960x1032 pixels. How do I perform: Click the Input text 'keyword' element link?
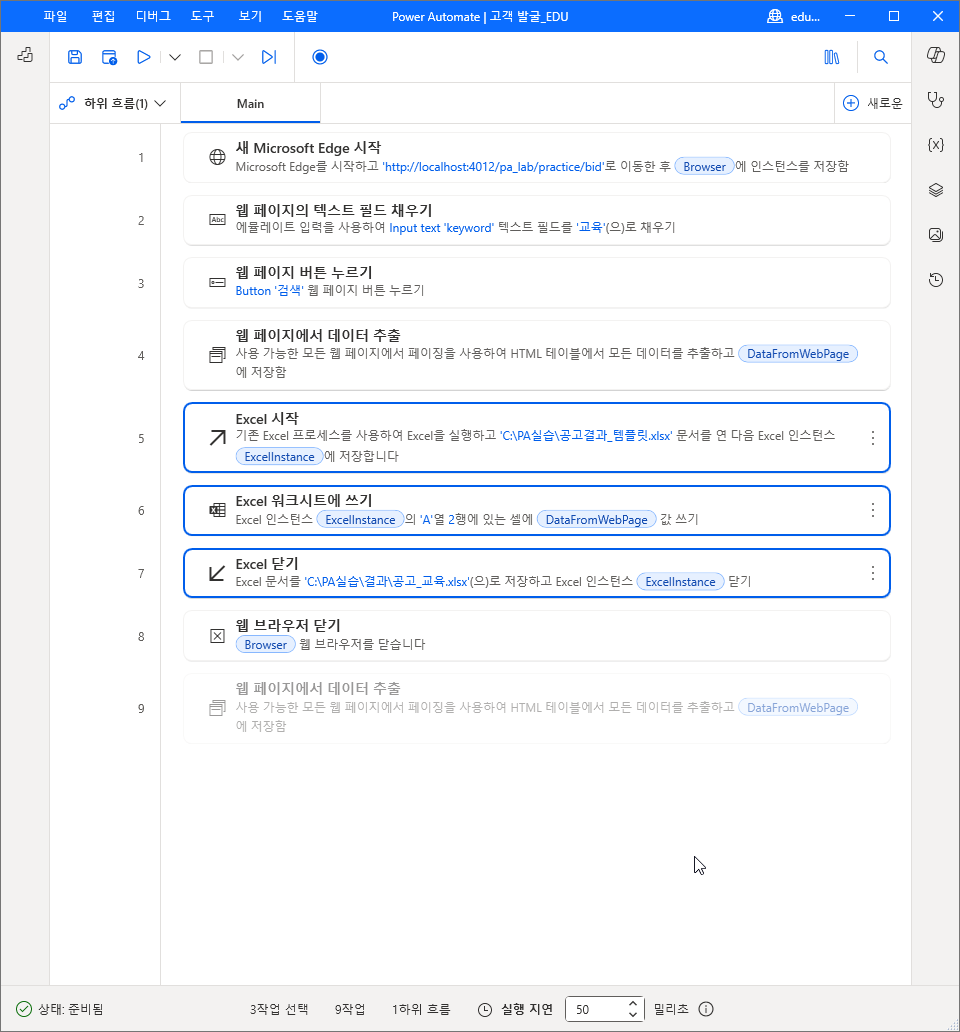coord(441,228)
